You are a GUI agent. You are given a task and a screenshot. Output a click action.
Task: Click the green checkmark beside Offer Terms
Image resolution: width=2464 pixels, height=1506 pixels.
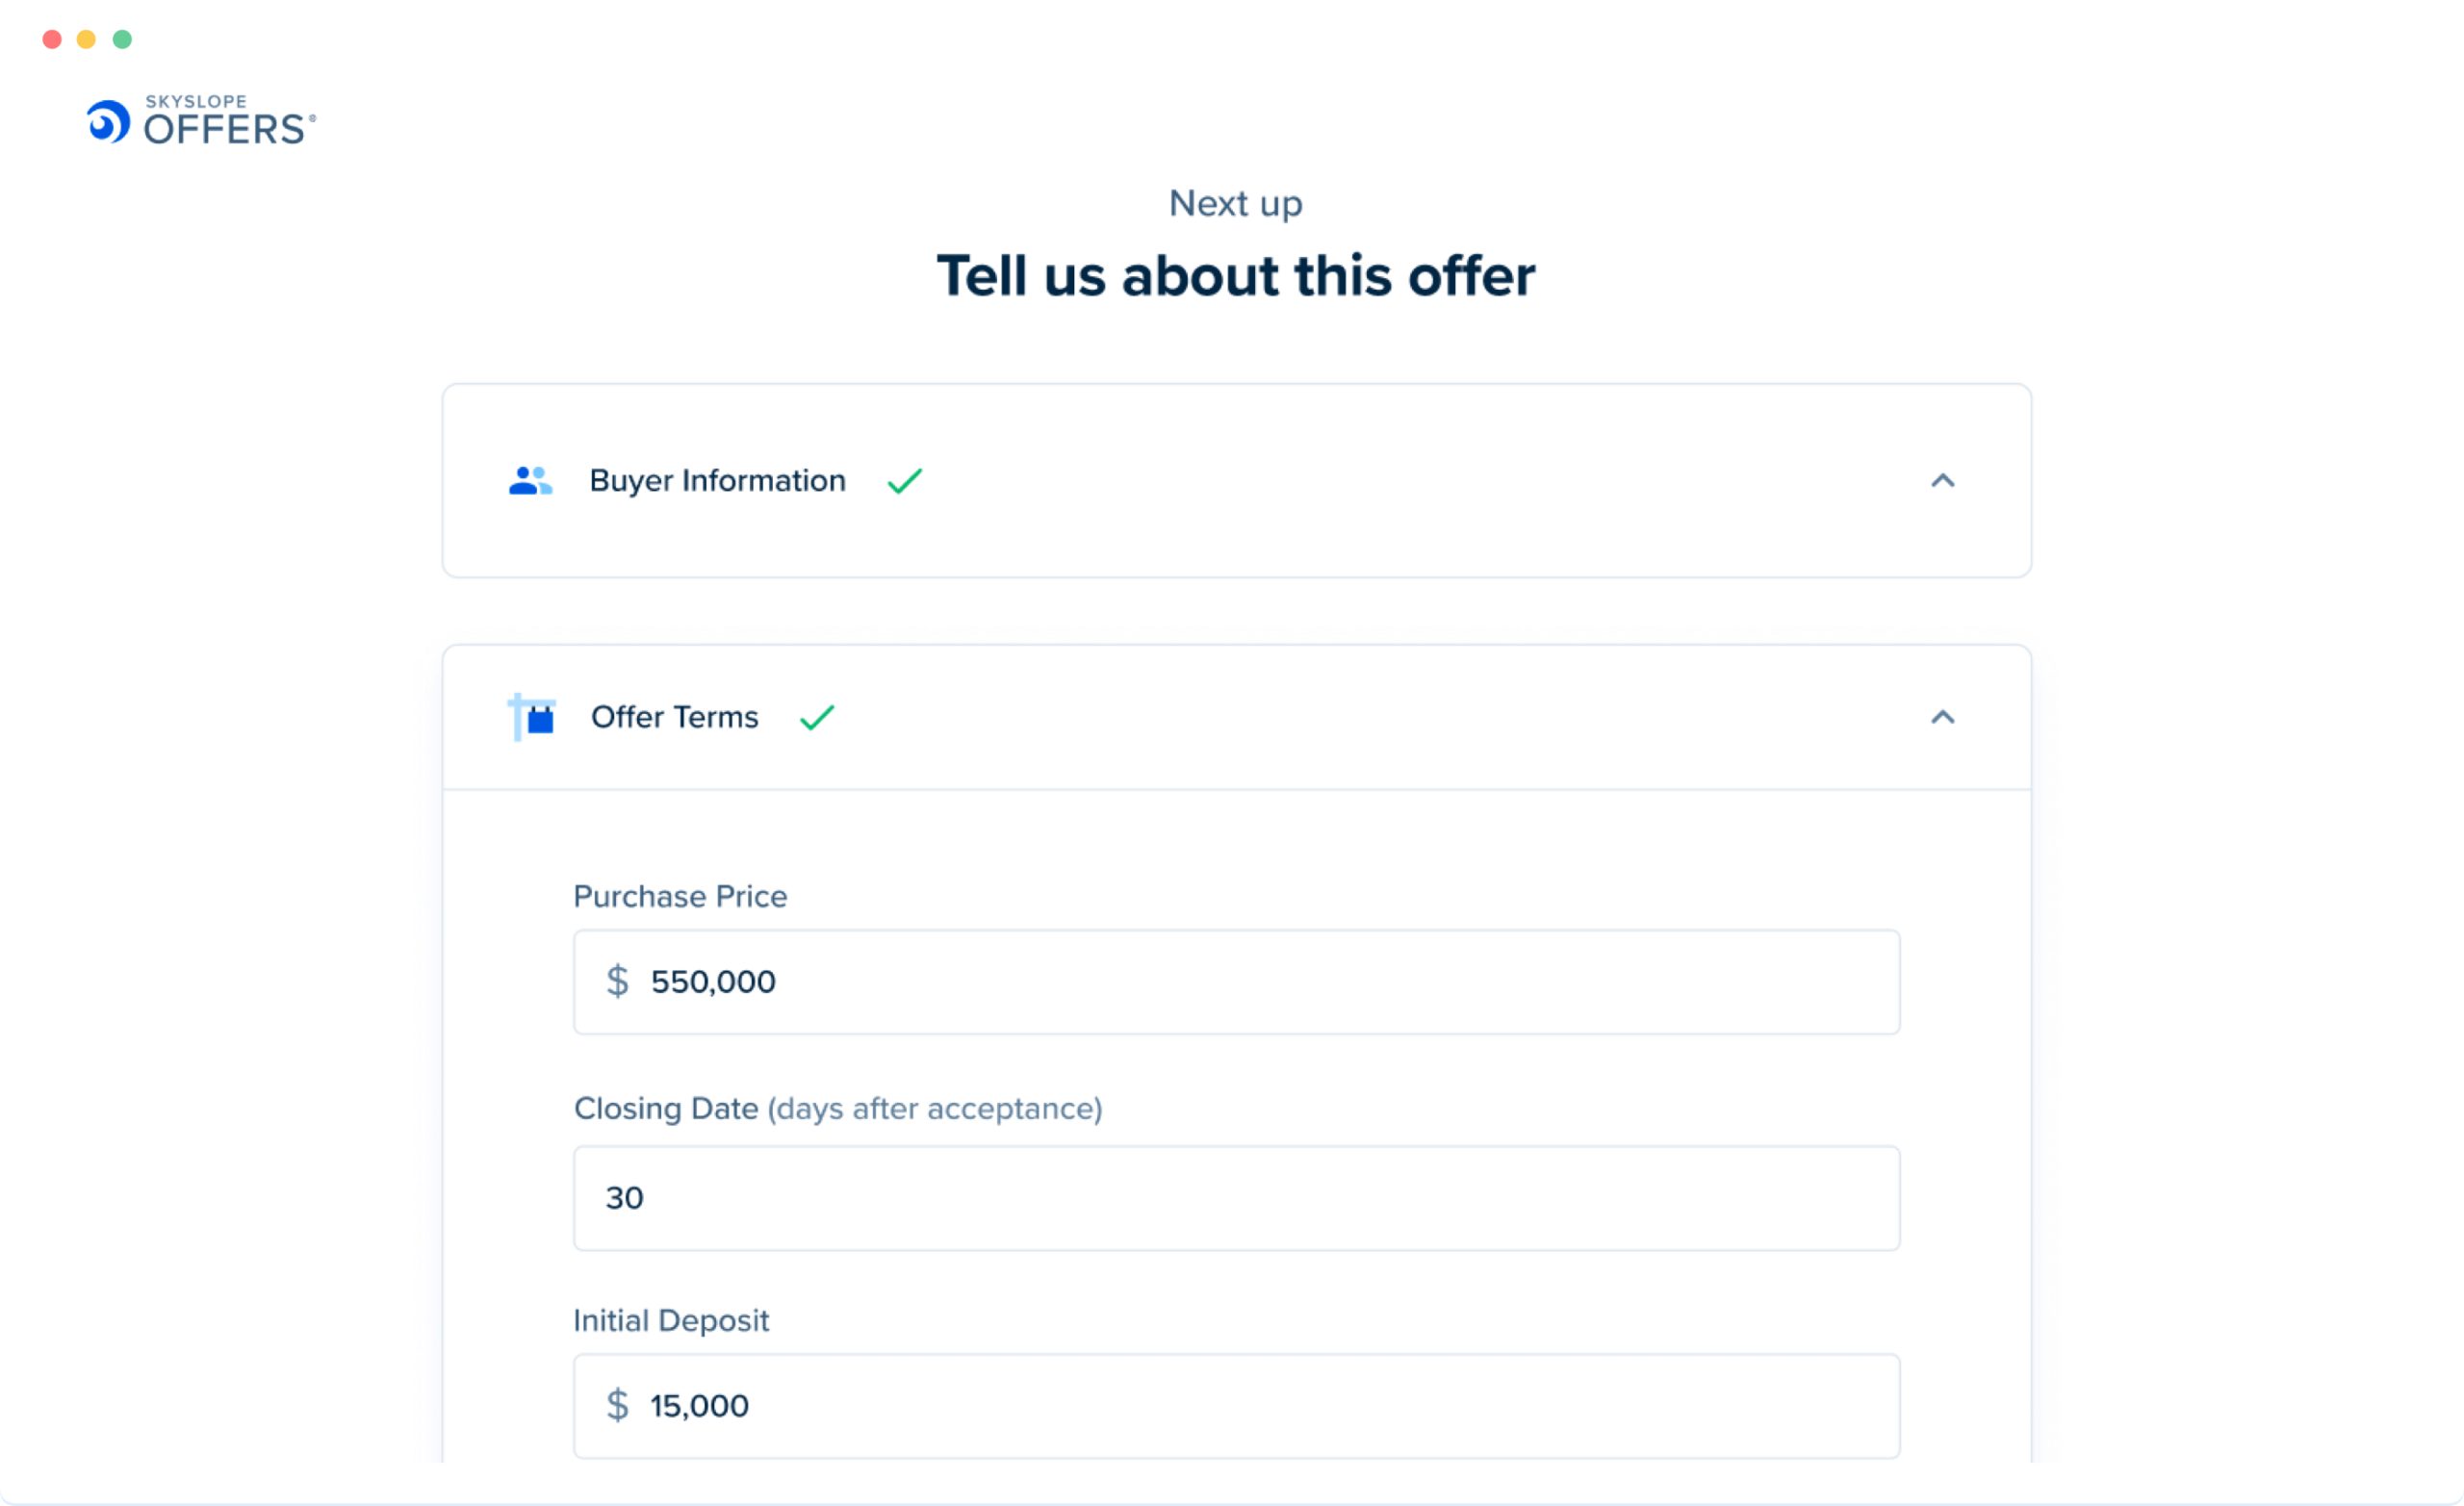[x=817, y=717]
